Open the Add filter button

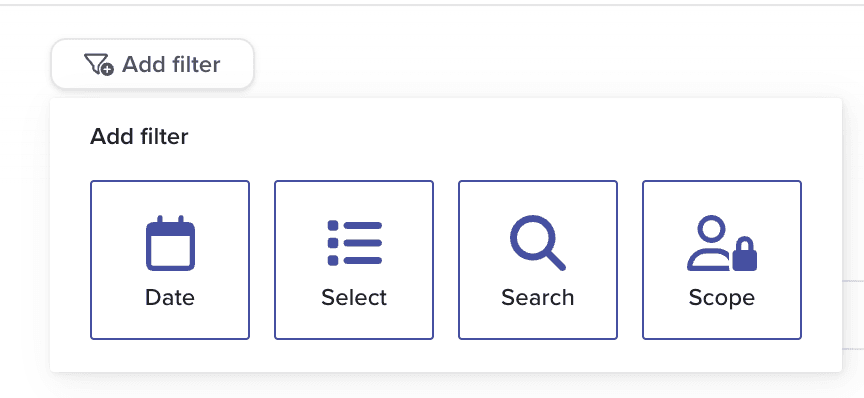click(x=152, y=64)
